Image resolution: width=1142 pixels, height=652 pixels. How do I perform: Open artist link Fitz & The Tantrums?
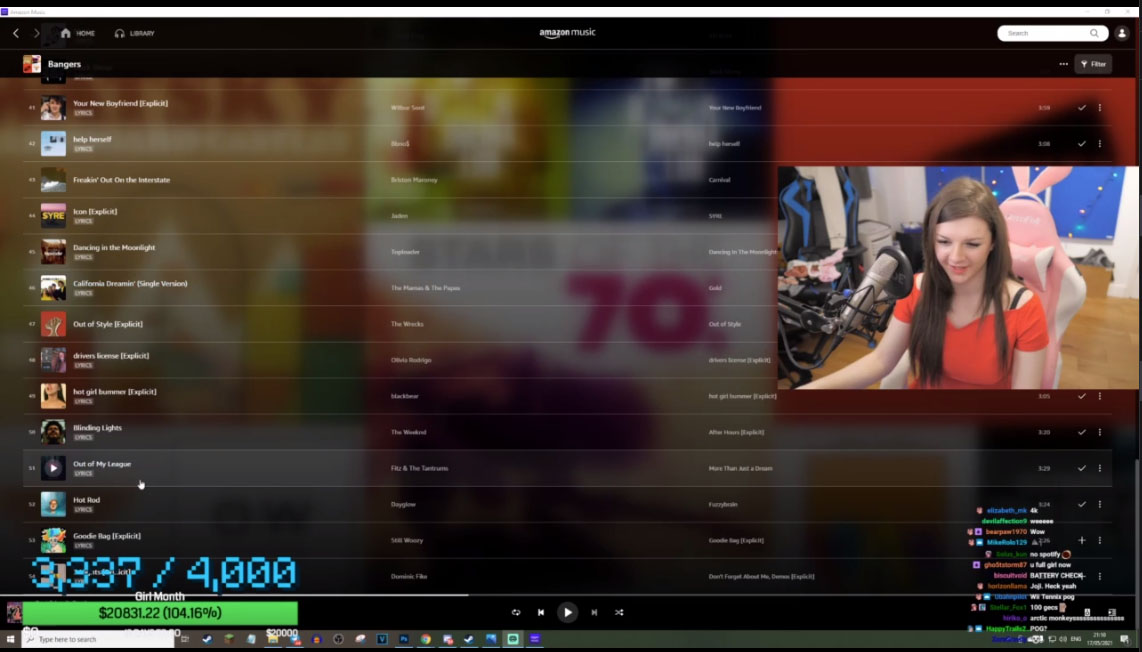click(x=420, y=468)
